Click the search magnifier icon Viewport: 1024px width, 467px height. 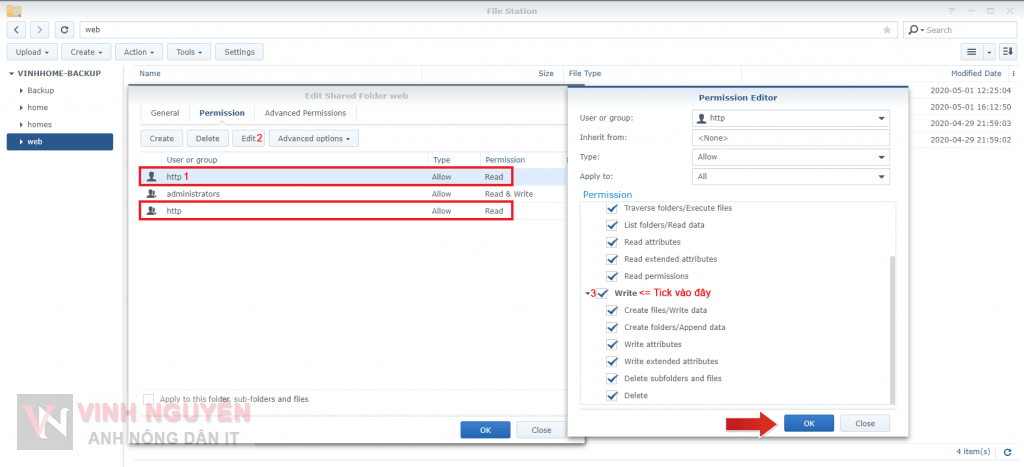click(x=914, y=30)
